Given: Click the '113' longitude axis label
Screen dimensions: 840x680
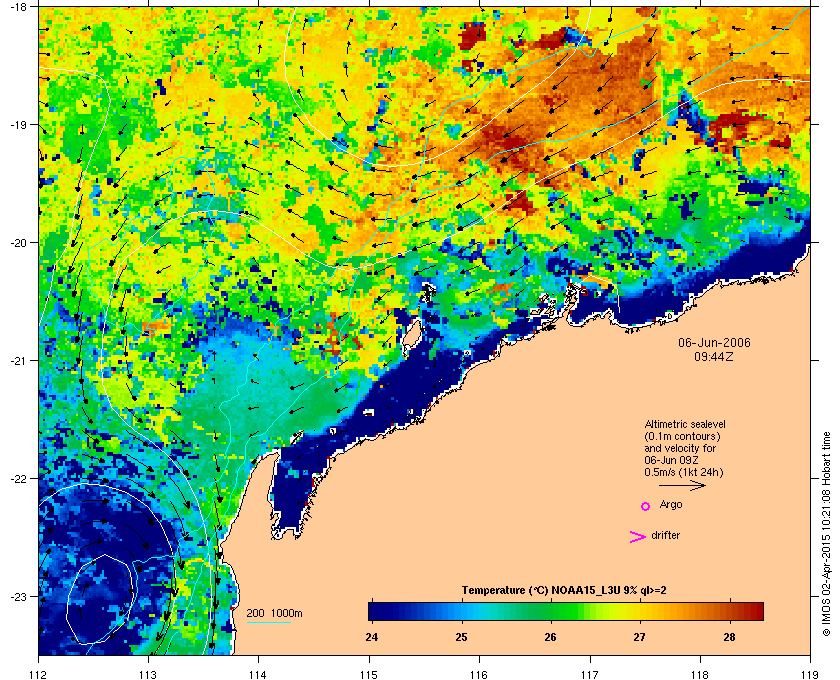Looking at the screenshot, I should [x=148, y=675].
